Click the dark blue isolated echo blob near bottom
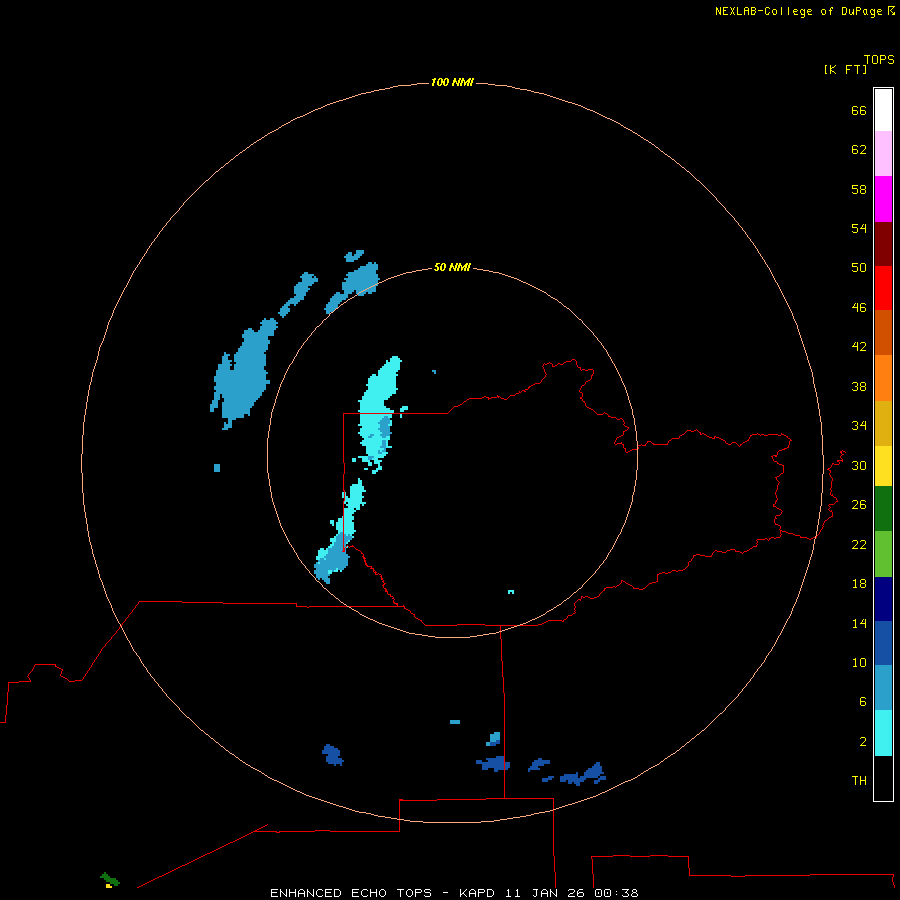Image resolution: width=900 pixels, height=900 pixels. 332,755
